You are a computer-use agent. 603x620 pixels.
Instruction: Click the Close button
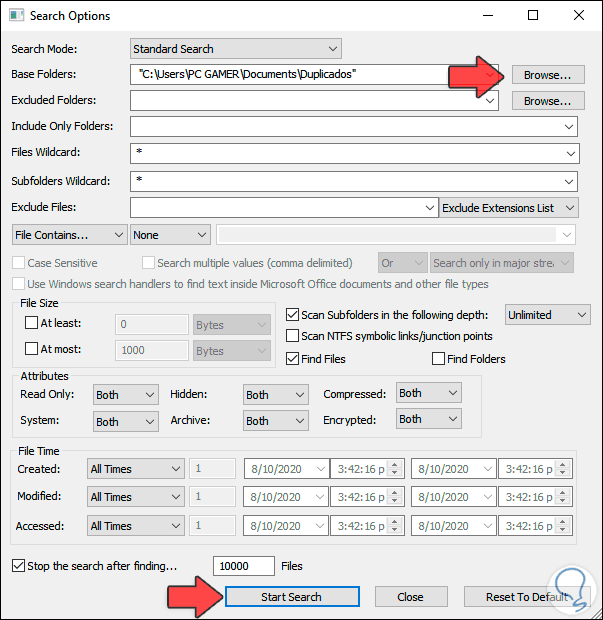(411, 597)
